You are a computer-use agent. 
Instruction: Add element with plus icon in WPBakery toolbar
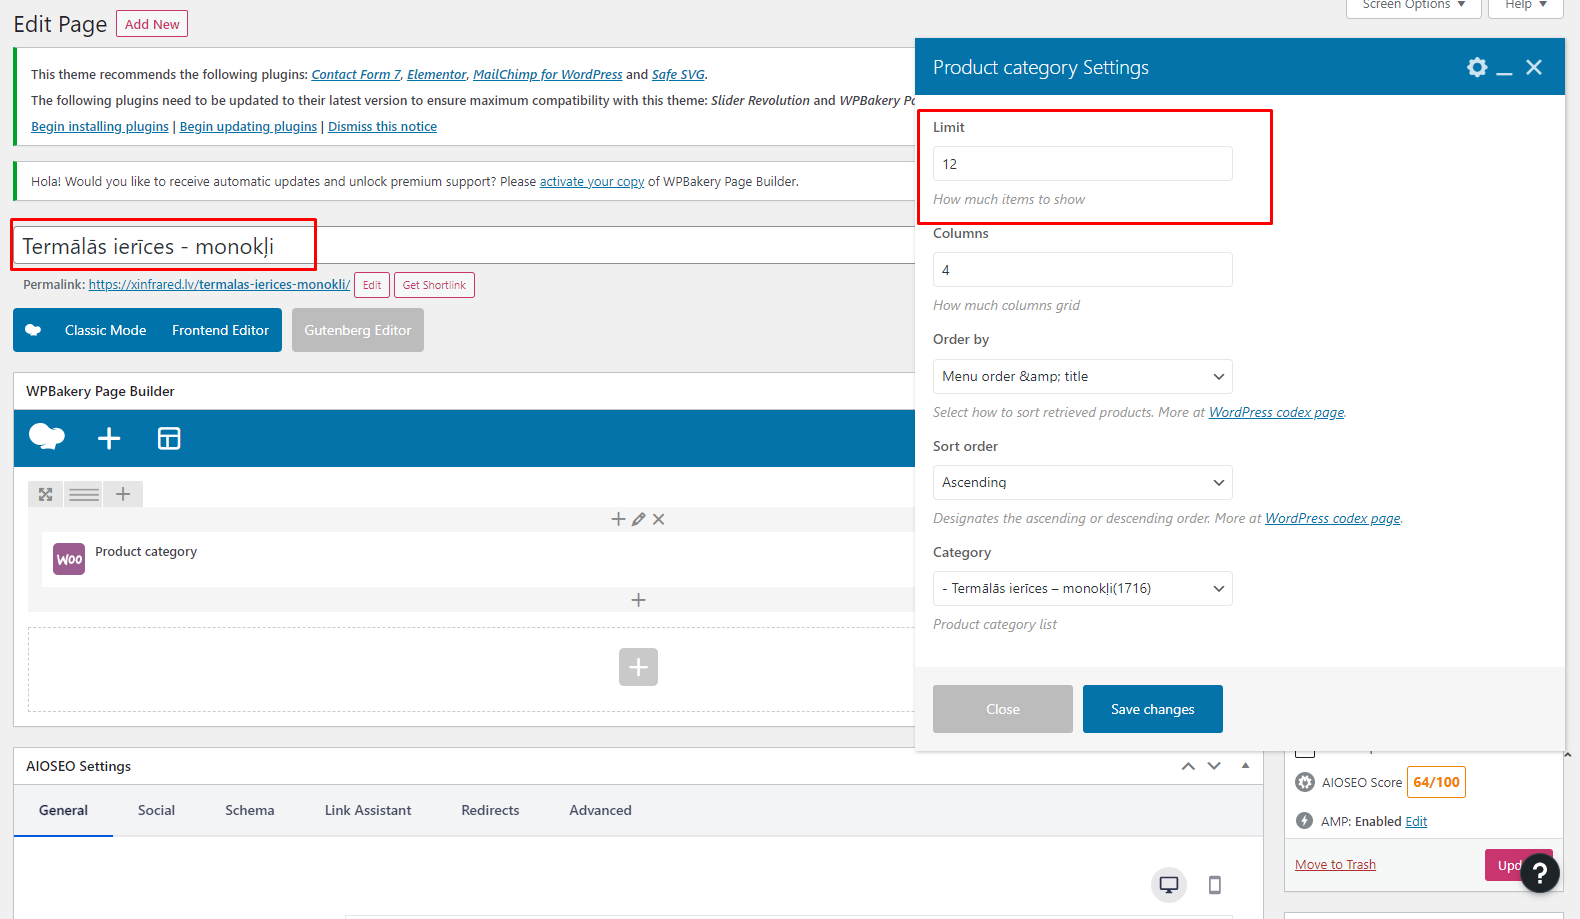(x=109, y=438)
